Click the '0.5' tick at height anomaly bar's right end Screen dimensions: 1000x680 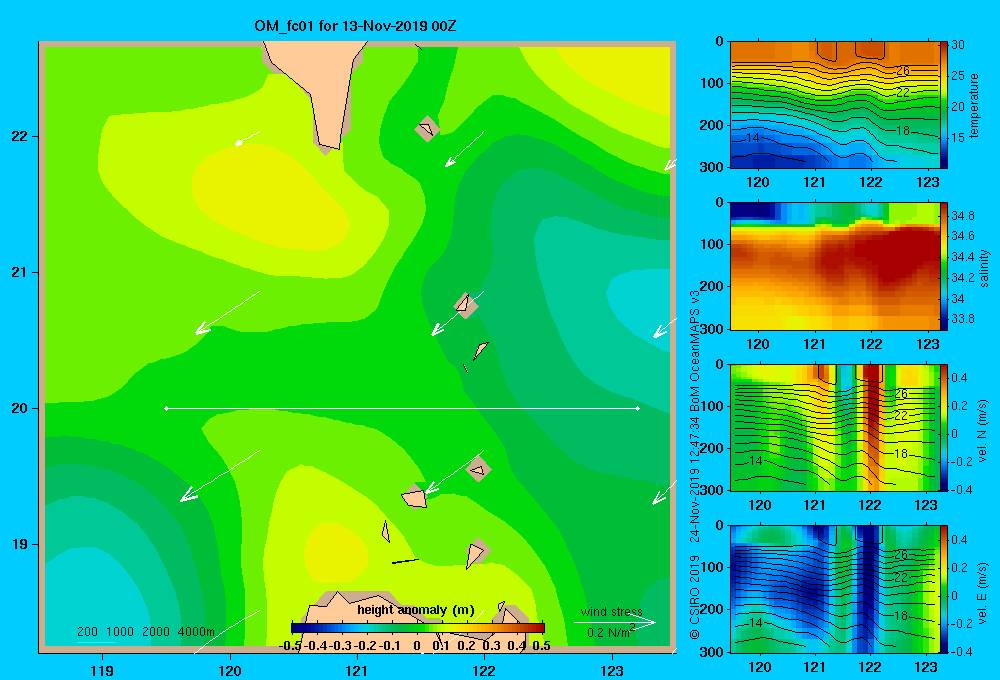click(x=541, y=646)
